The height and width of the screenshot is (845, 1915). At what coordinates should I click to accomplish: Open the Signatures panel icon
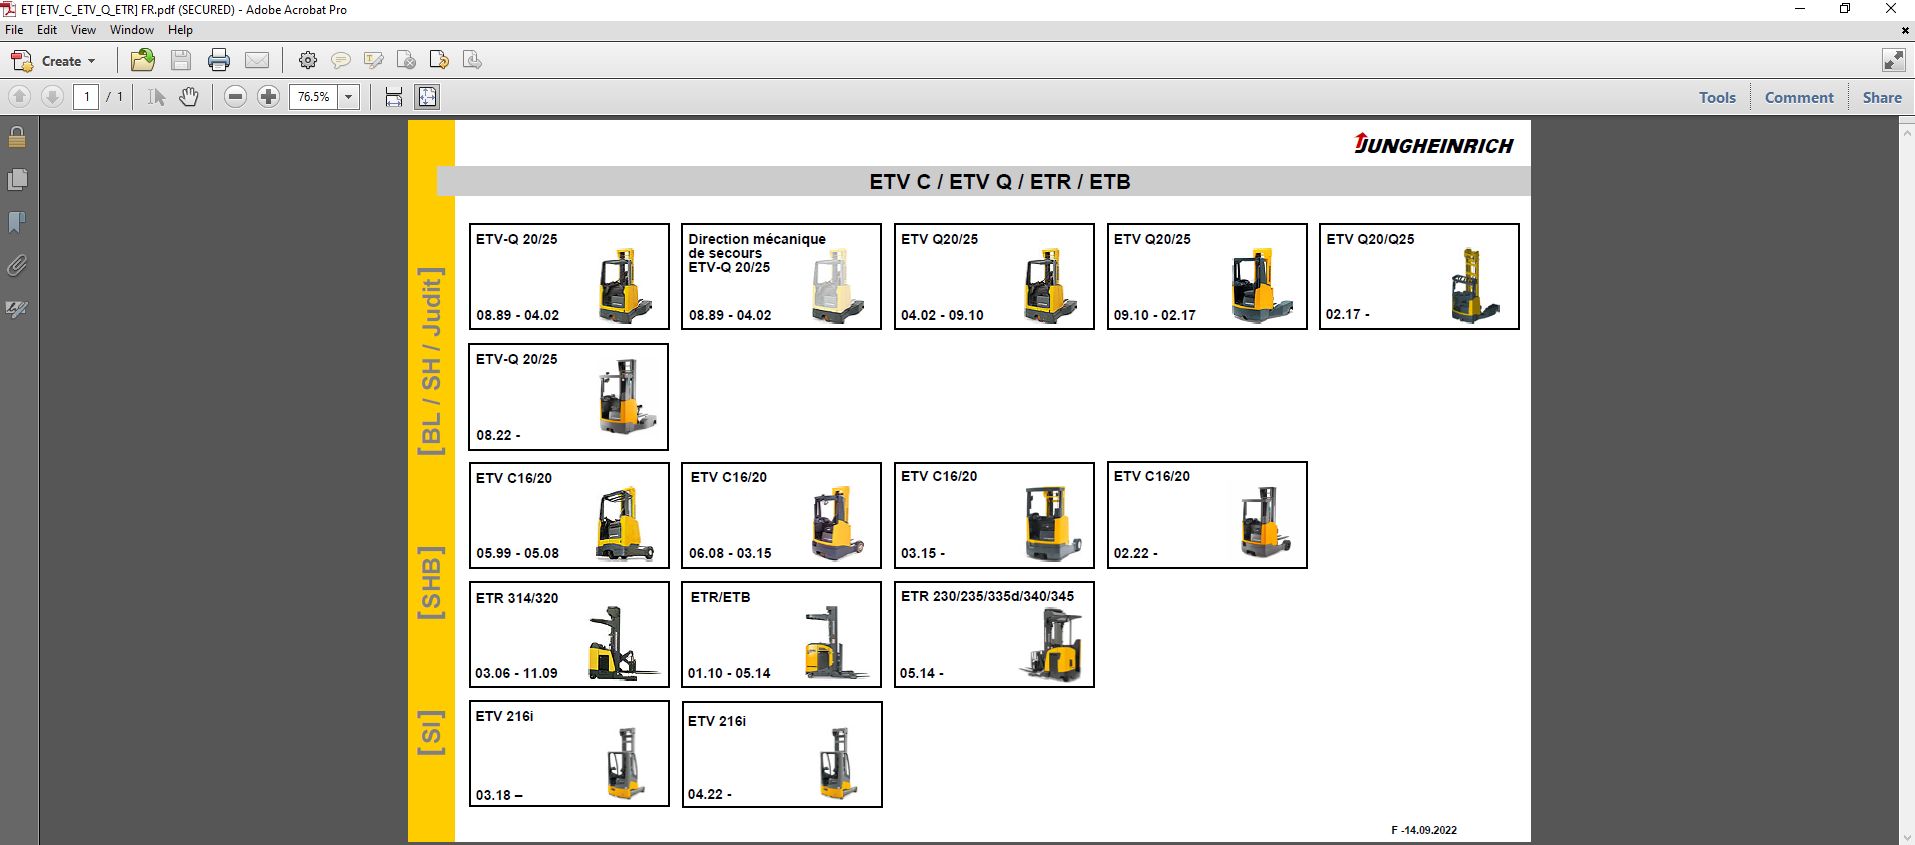[17, 309]
